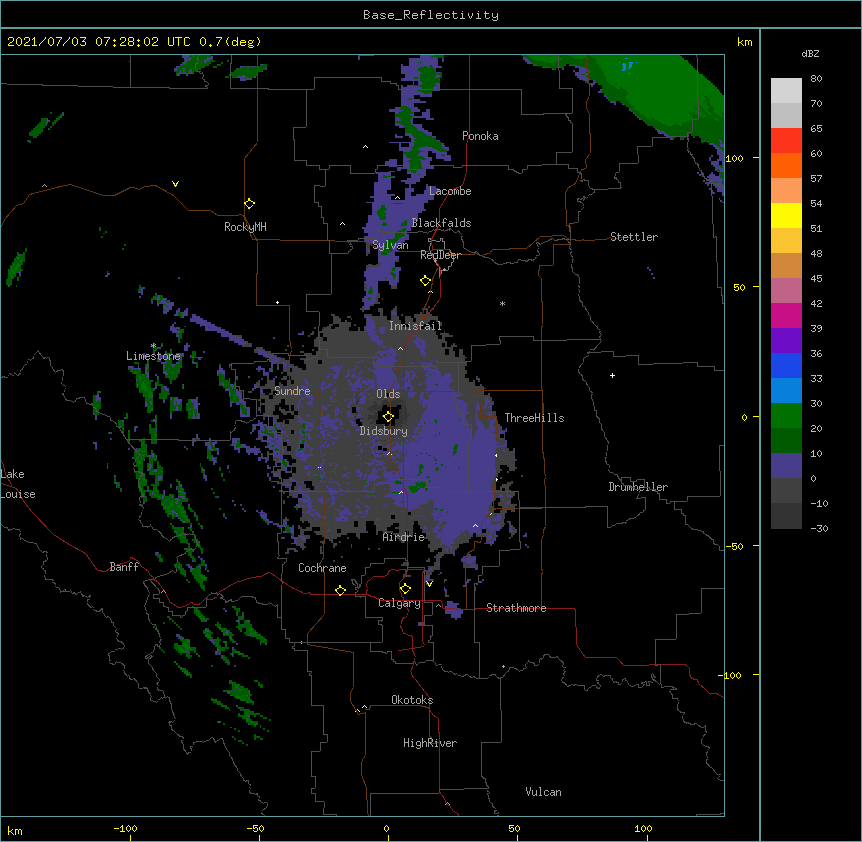This screenshot has height=842, width=862.
Task: Click the yellow diamond marker below Cochrane
Action: click(x=340, y=590)
